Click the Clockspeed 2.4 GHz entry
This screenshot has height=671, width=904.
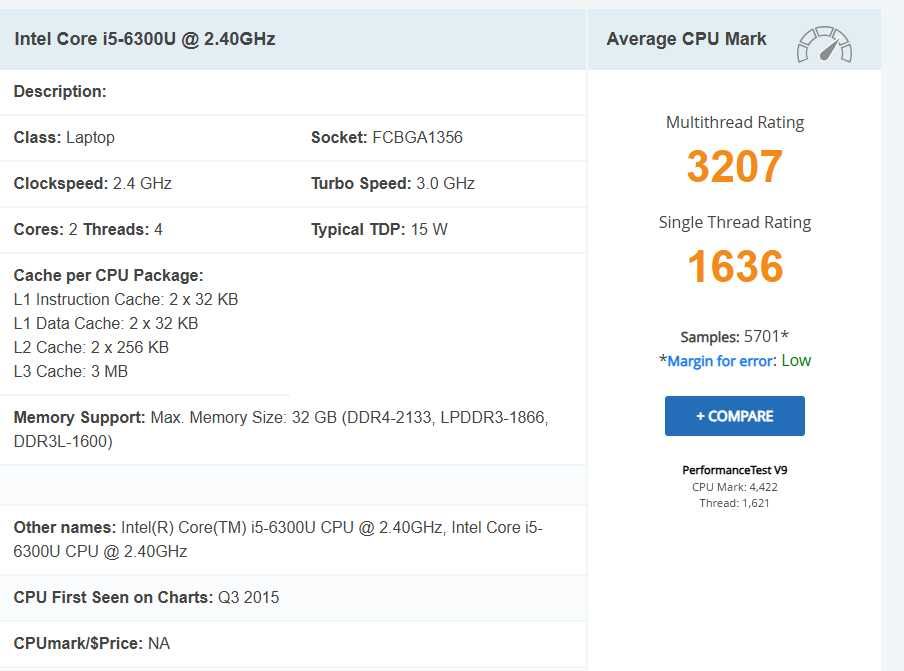click(93, 183)
